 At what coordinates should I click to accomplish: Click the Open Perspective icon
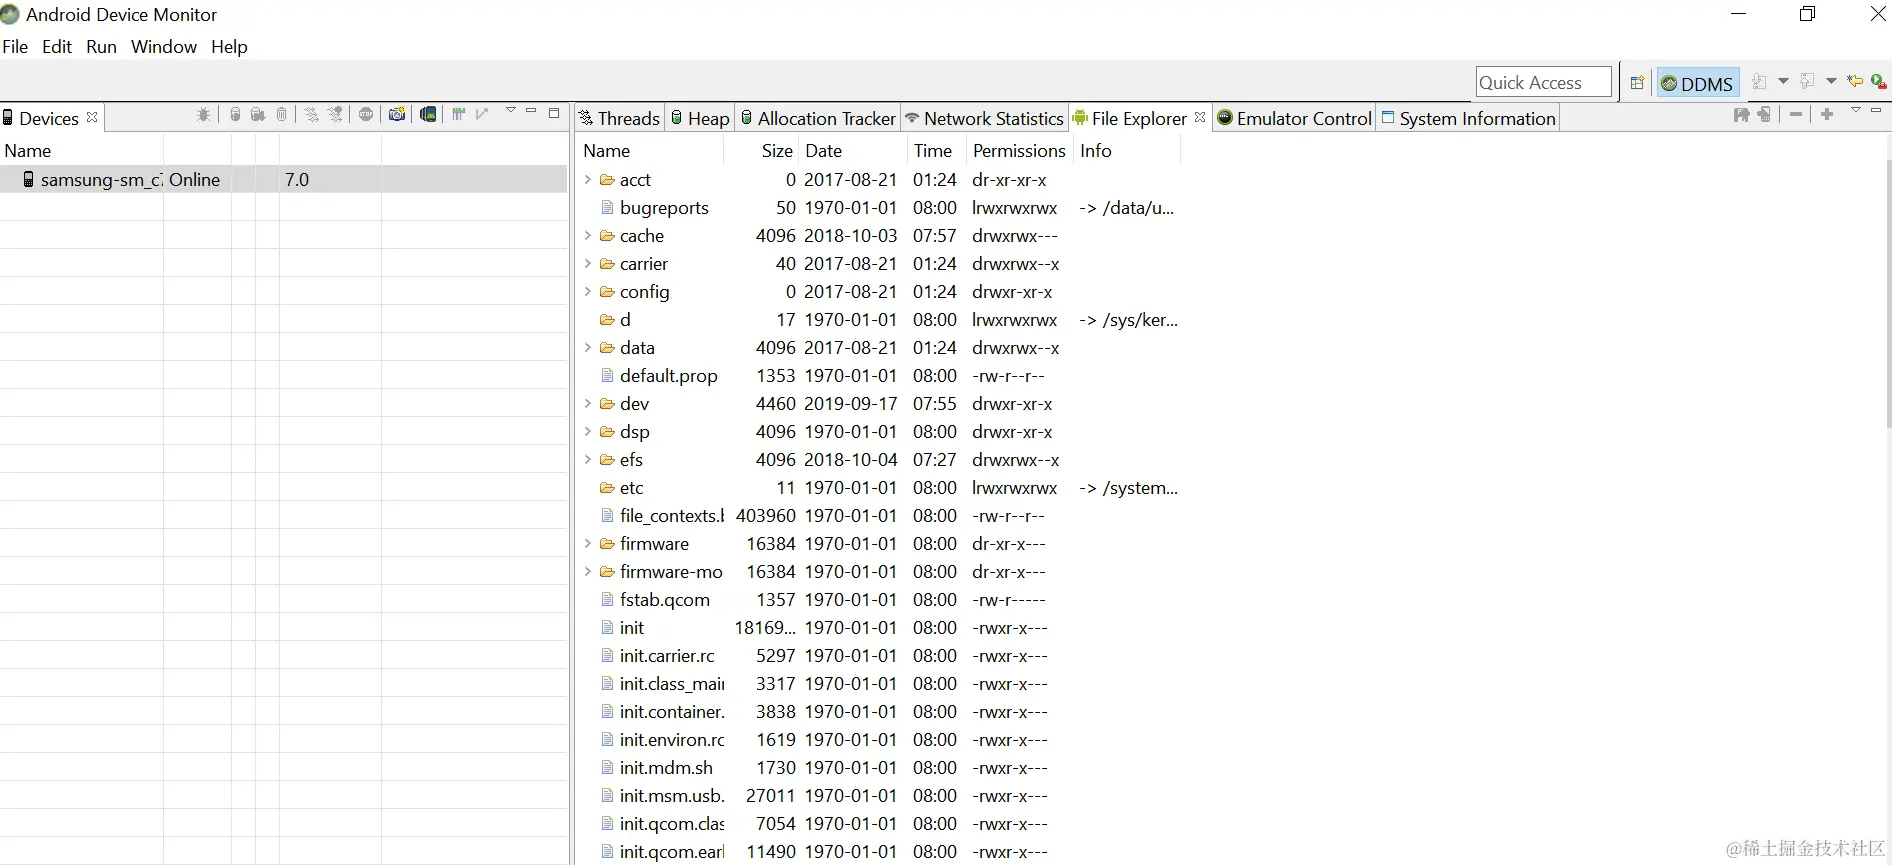pyautogui.click(x=1637, y=83)
